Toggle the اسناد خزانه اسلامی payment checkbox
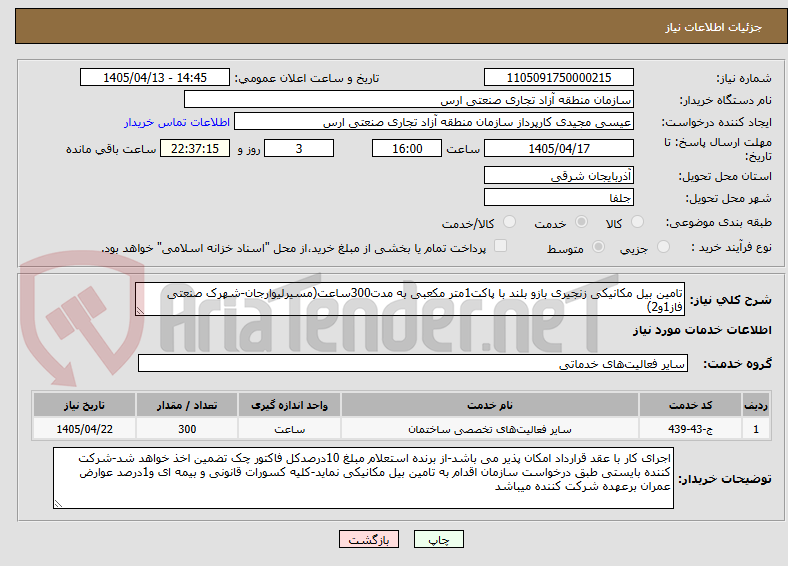The image size is (788, 566). click(500, 246)
